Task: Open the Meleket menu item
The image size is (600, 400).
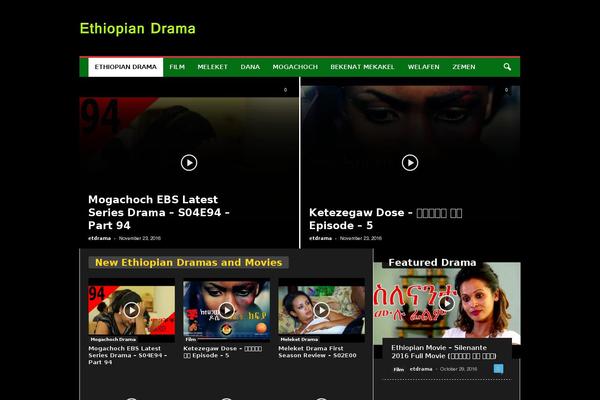Action: pos(212,67)
